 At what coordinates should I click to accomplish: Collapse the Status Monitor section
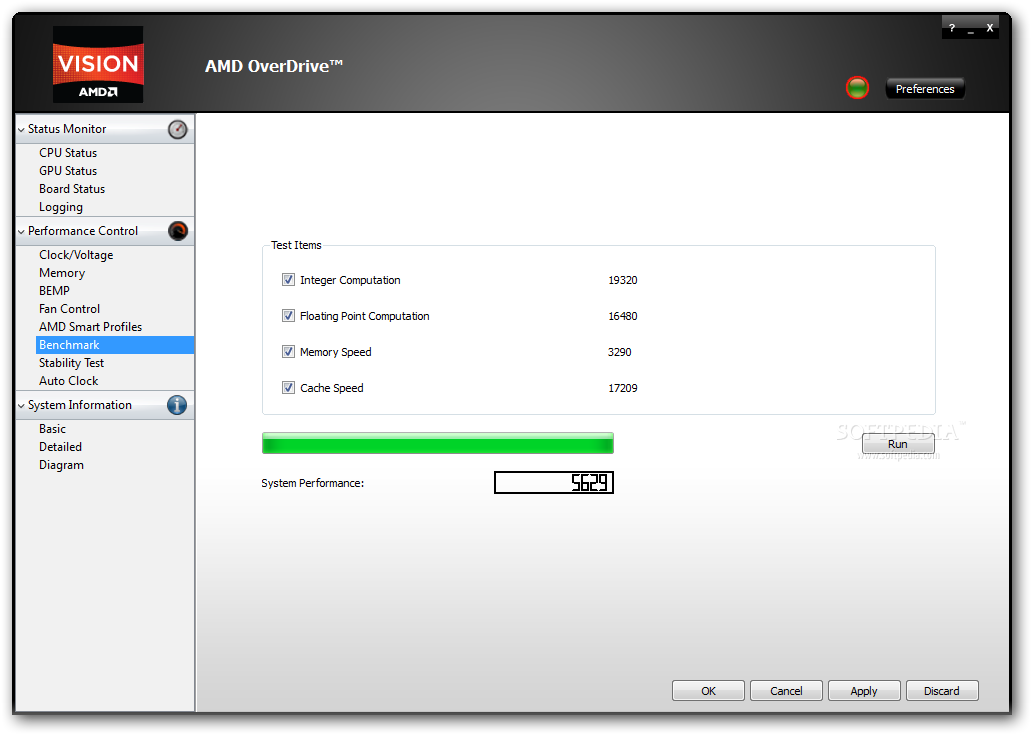click(21, 130)
